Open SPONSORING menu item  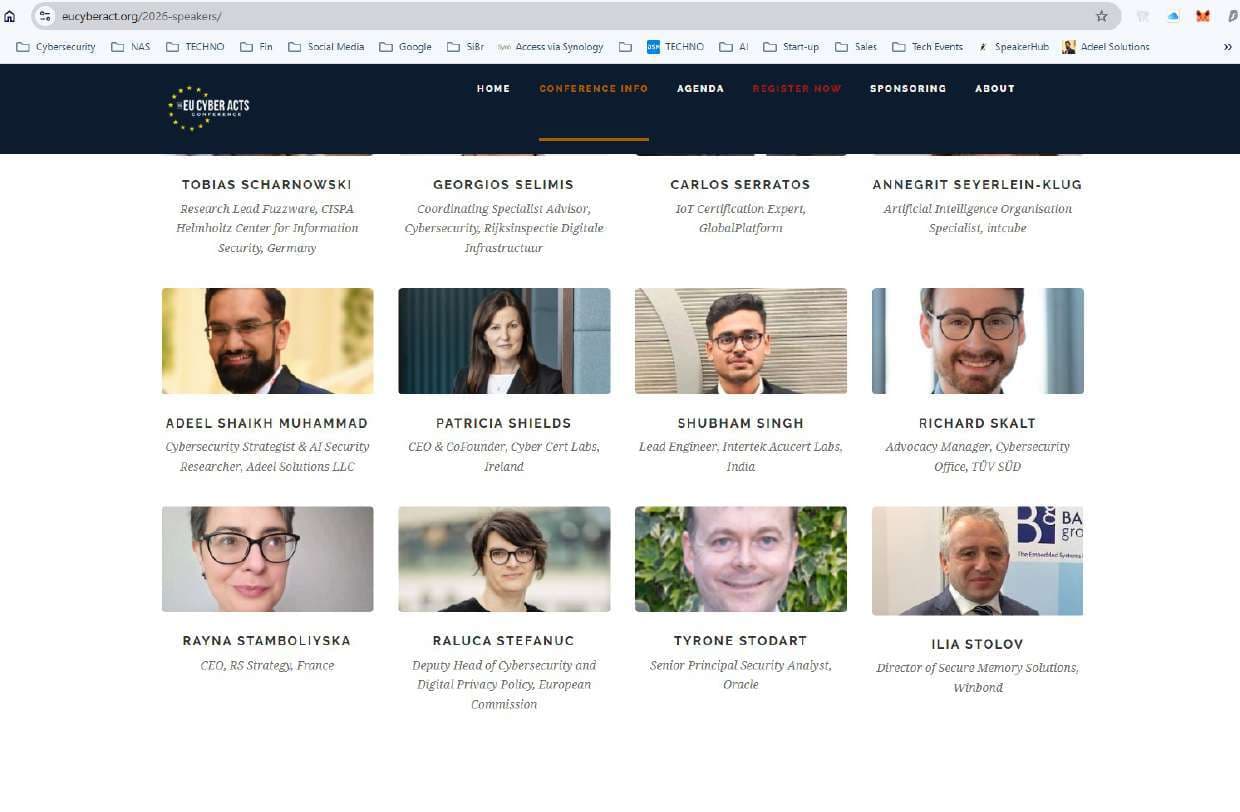(908, 89)
